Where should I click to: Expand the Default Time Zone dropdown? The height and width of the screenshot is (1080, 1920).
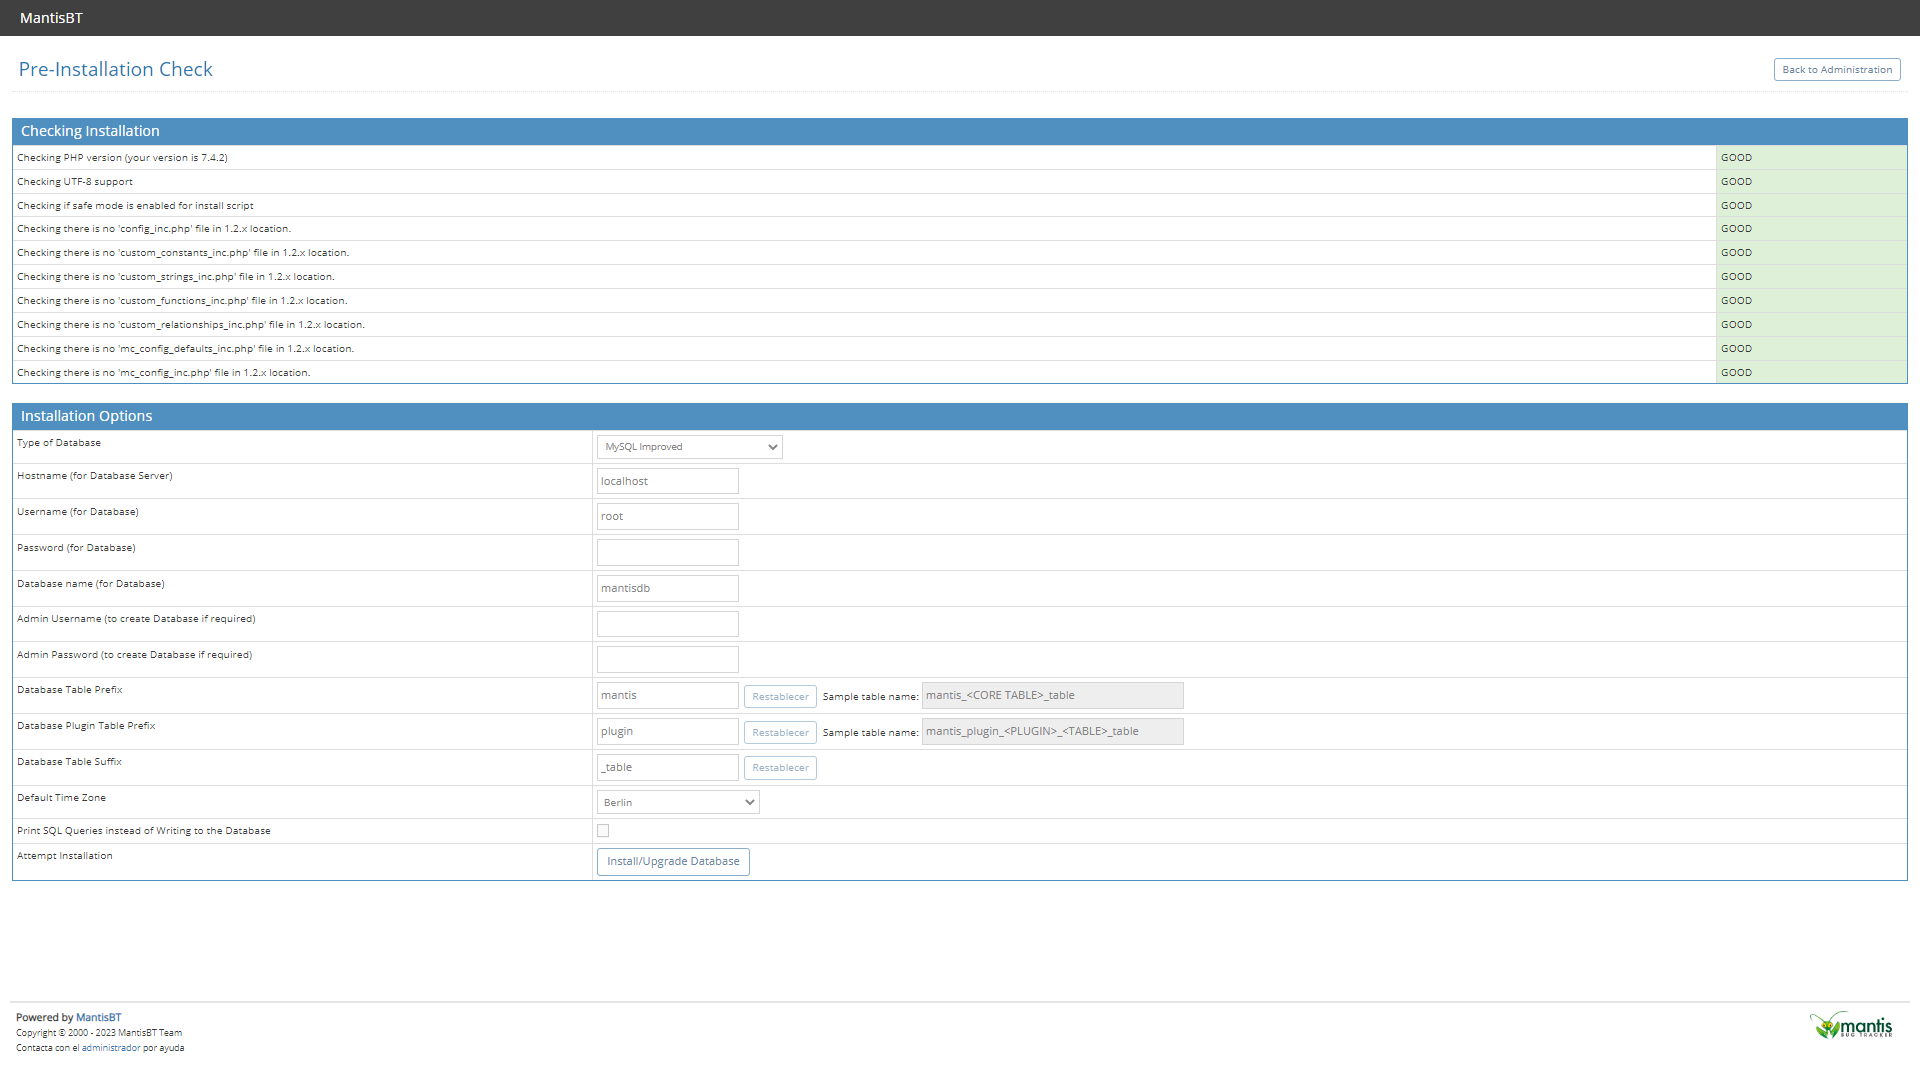(x=678, y=803)
